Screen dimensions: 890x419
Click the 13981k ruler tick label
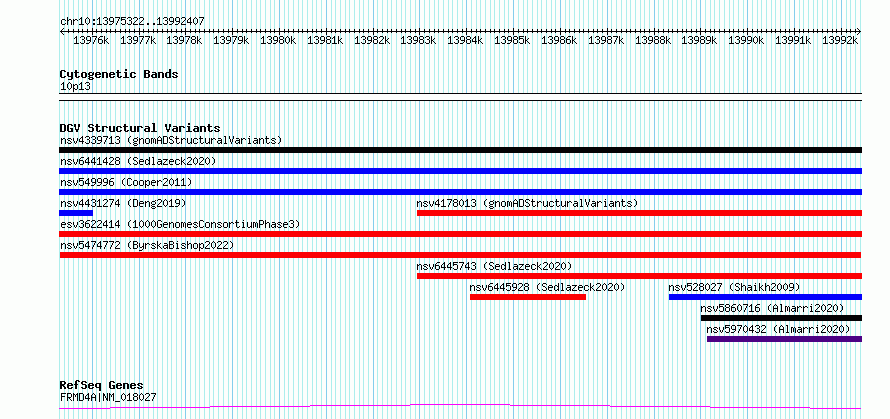(326, 40)
